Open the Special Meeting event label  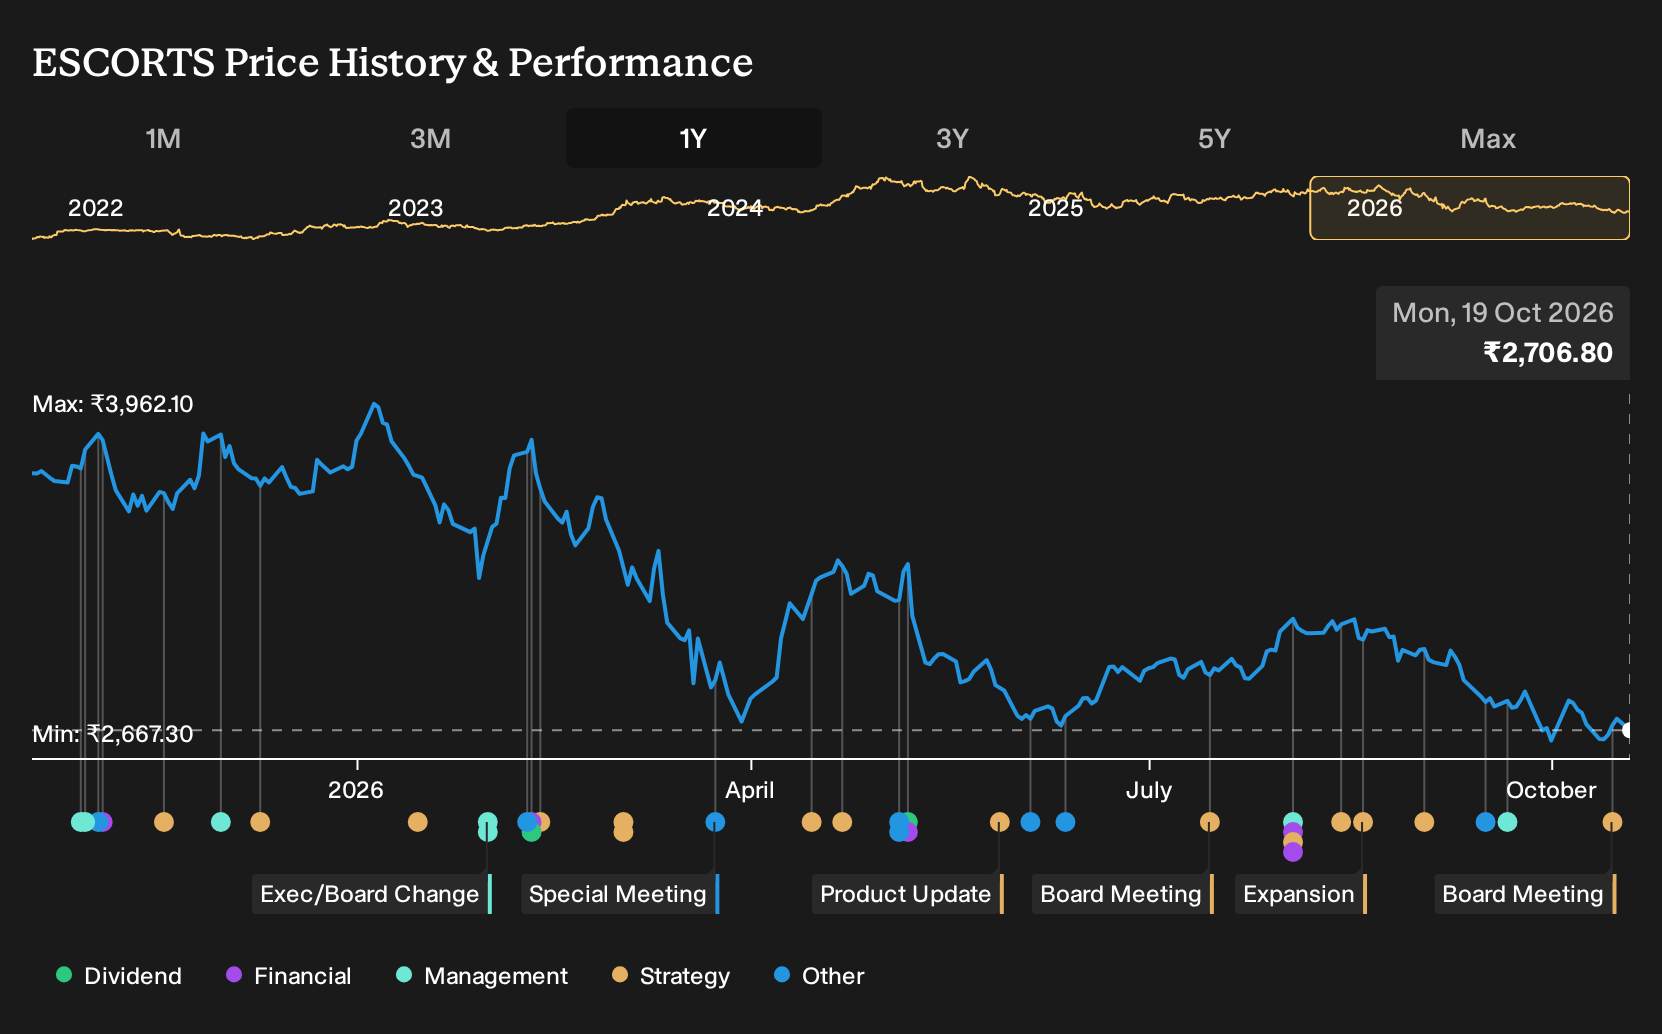tap(620, 894)
